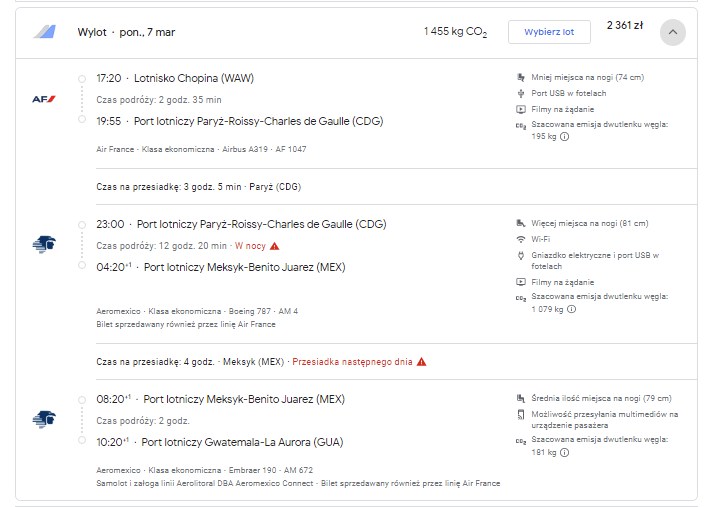The width and height of the screenshot is (706, 507).
Task: Open info icon next to 181 kg emission
Action: (564, 453)
